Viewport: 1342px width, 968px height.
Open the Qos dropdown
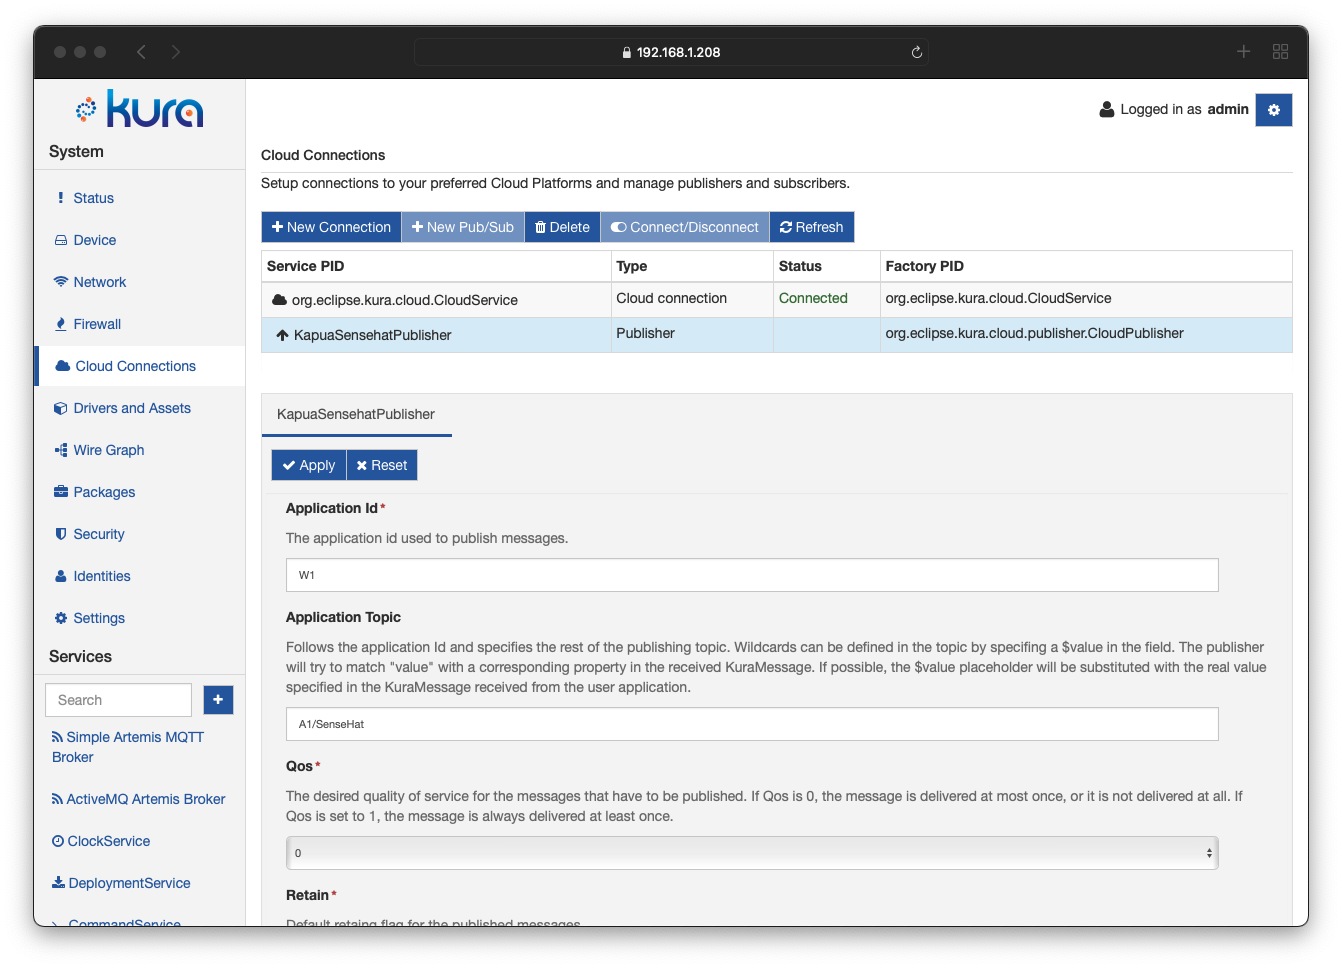pos(752,853)
